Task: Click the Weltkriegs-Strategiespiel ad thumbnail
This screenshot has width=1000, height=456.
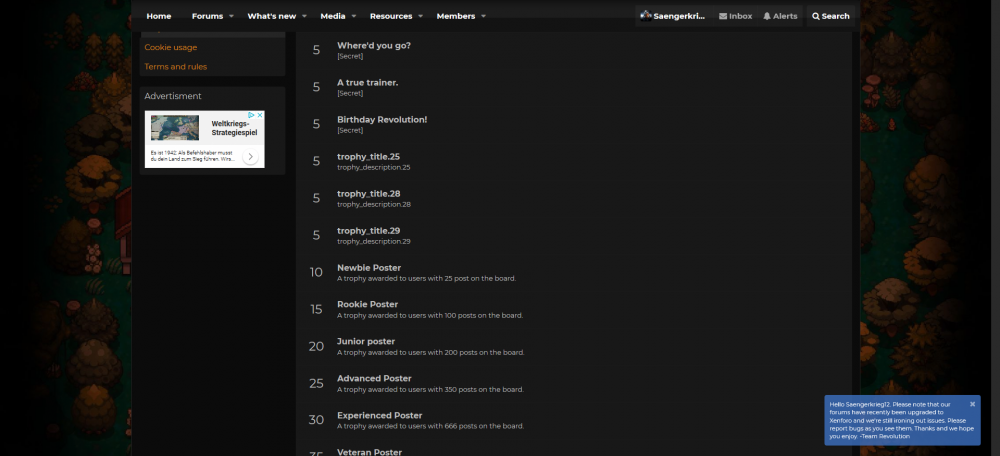Action: click(x=175, y=129)
